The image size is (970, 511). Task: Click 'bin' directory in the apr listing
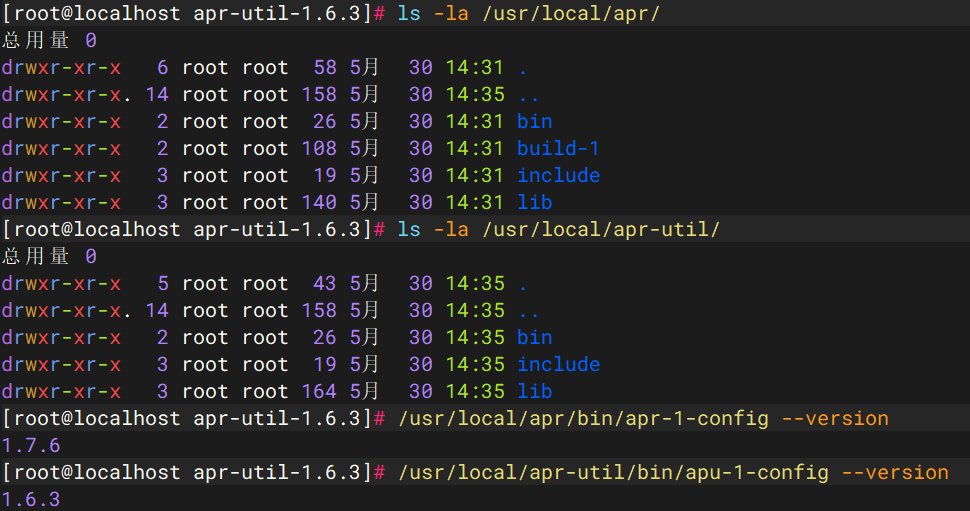[x=534, y=121]
